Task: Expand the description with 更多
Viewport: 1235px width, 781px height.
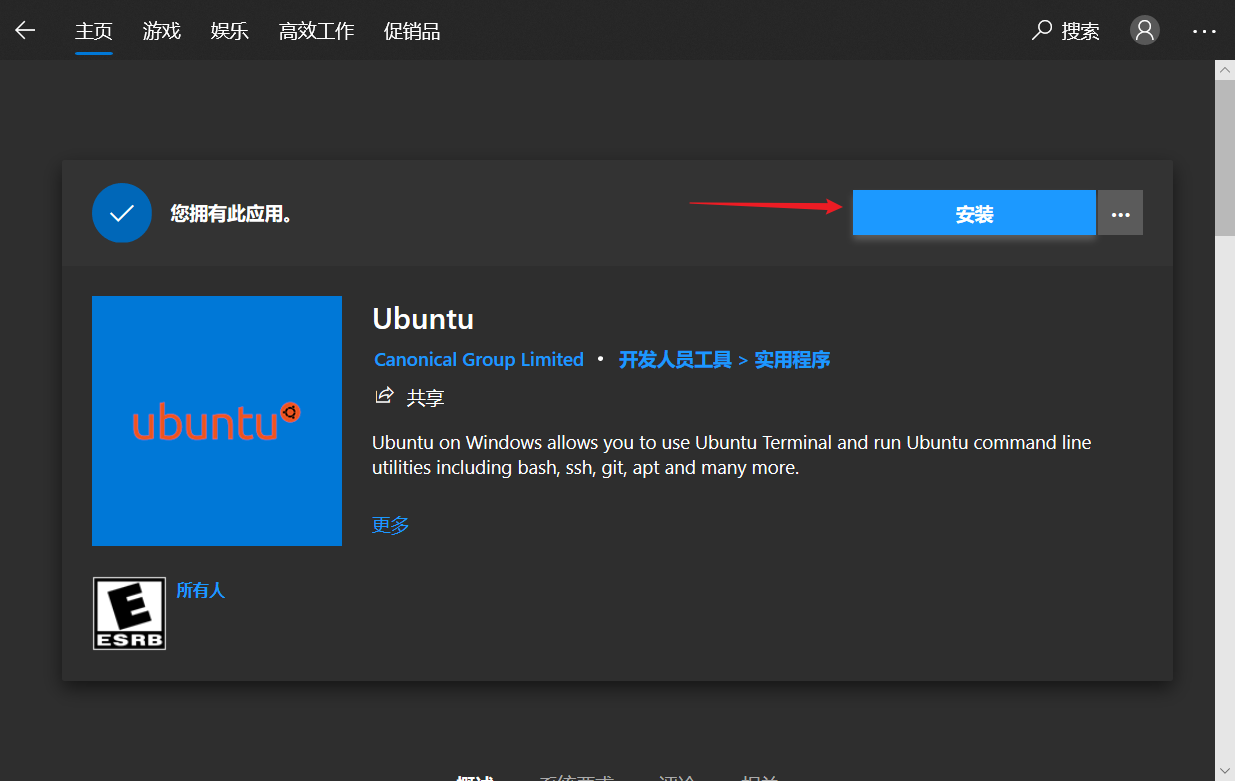Action: (x=391, y=524)
